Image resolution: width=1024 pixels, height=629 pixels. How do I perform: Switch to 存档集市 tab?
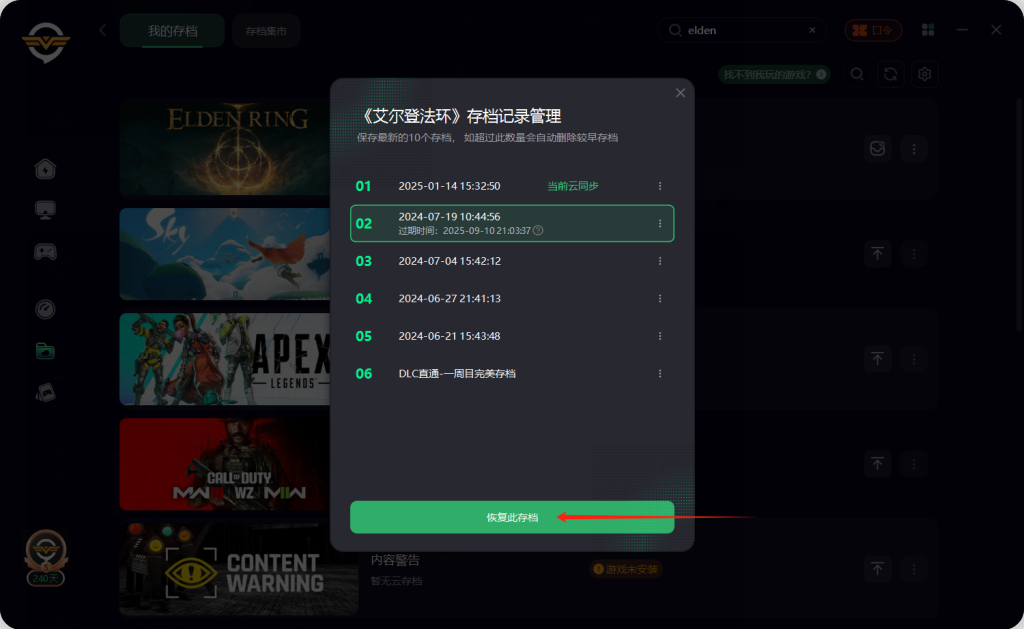[x=266, y=31]
